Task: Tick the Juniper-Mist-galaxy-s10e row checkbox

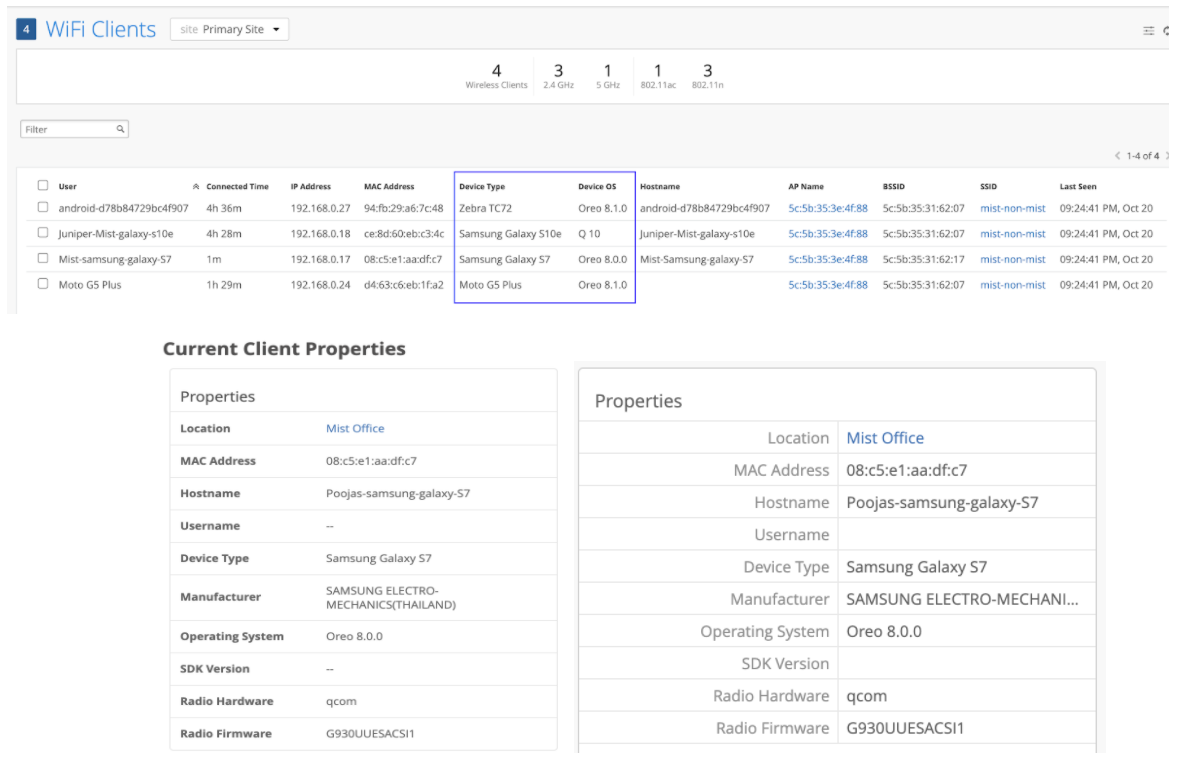Action: [42, 233]
